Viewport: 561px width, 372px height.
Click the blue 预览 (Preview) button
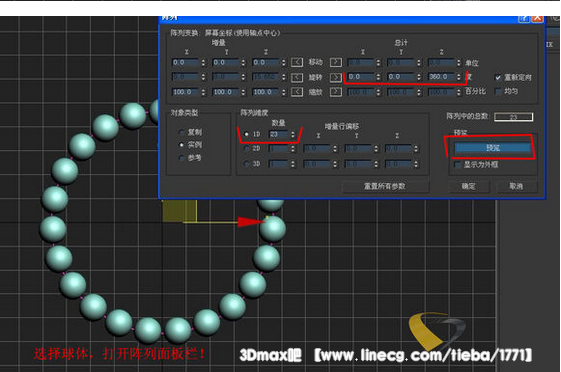[x=493, y=148]
